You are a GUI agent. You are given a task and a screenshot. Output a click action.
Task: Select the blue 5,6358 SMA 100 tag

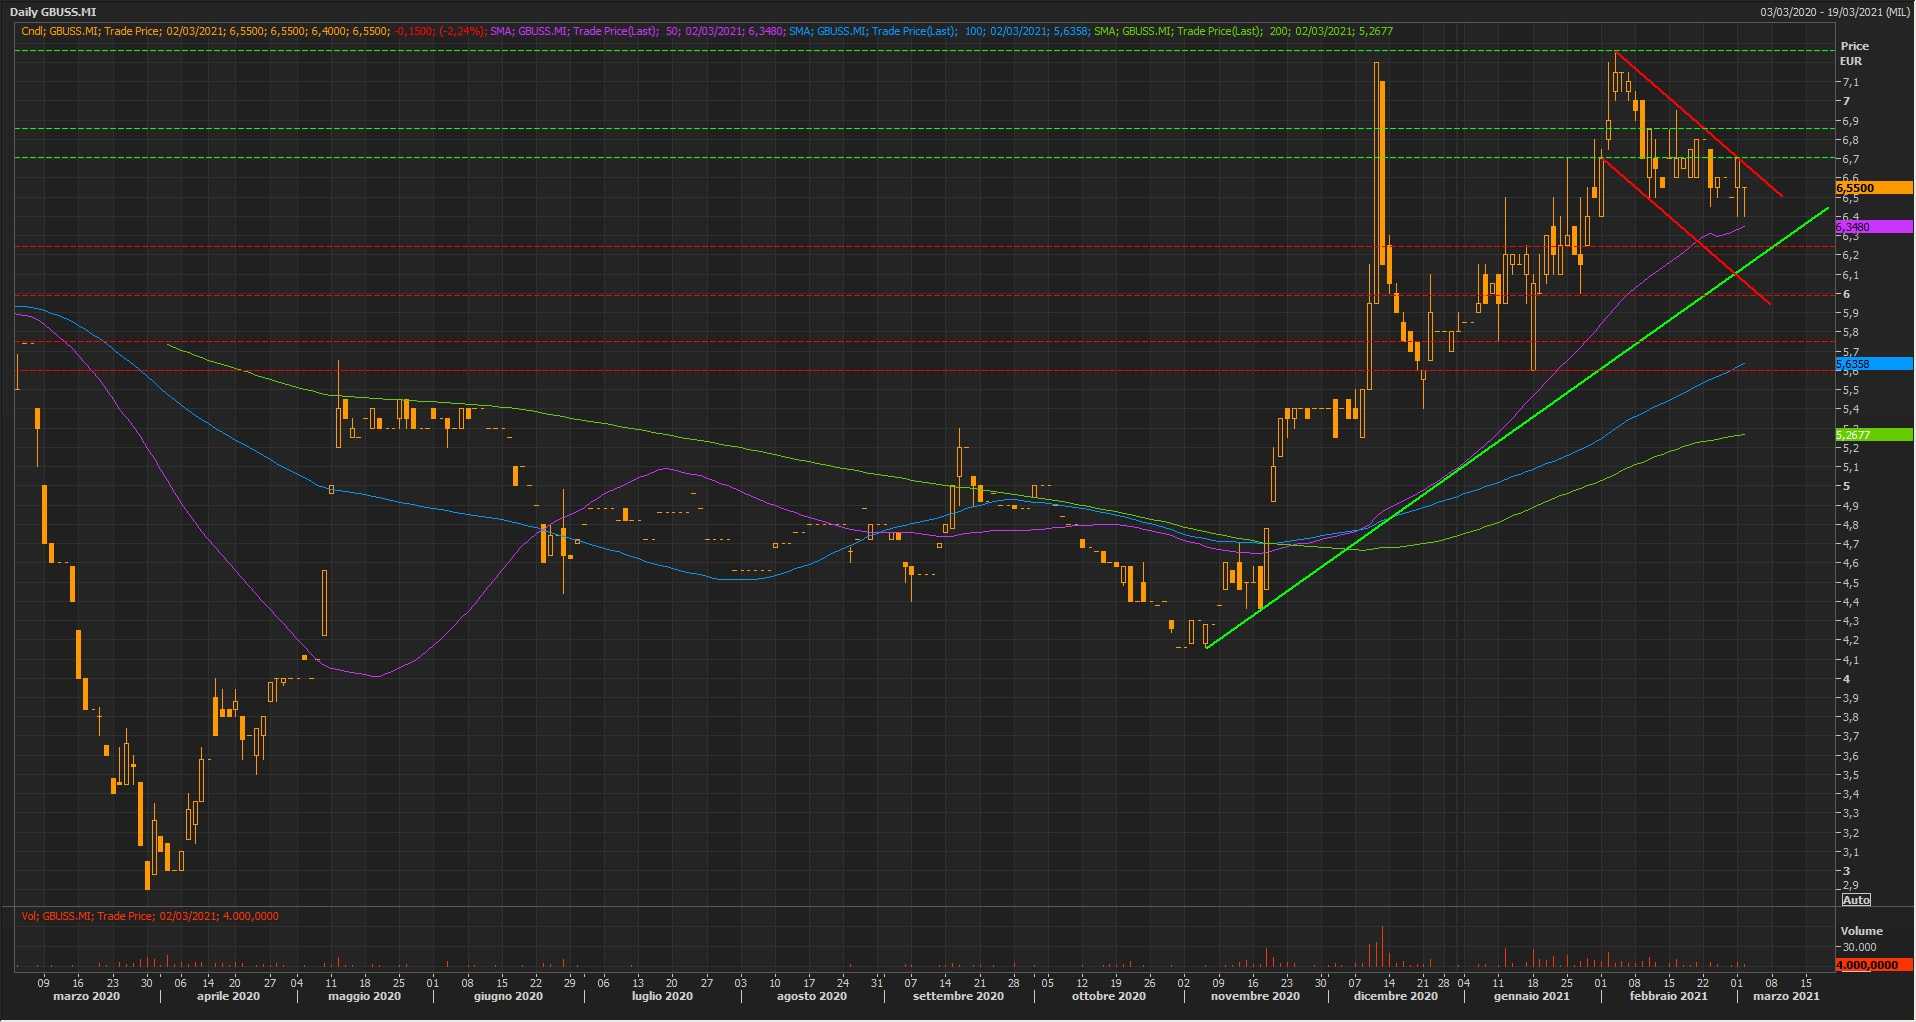[1873, 364]
